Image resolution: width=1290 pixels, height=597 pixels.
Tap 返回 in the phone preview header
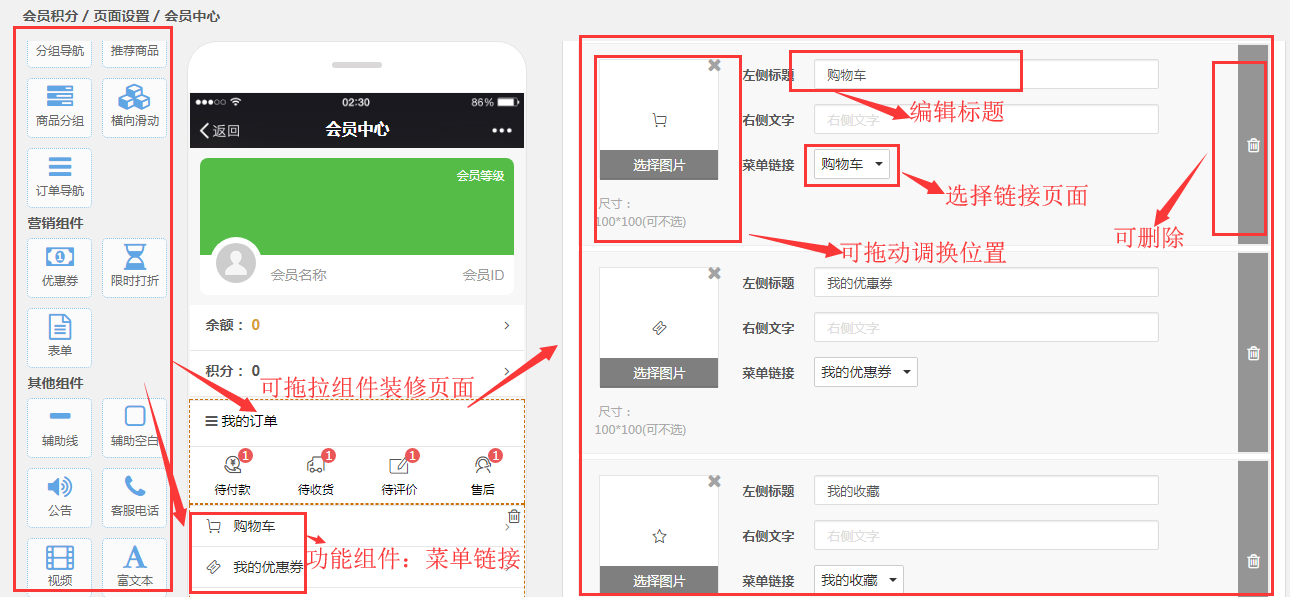(220, 130)
